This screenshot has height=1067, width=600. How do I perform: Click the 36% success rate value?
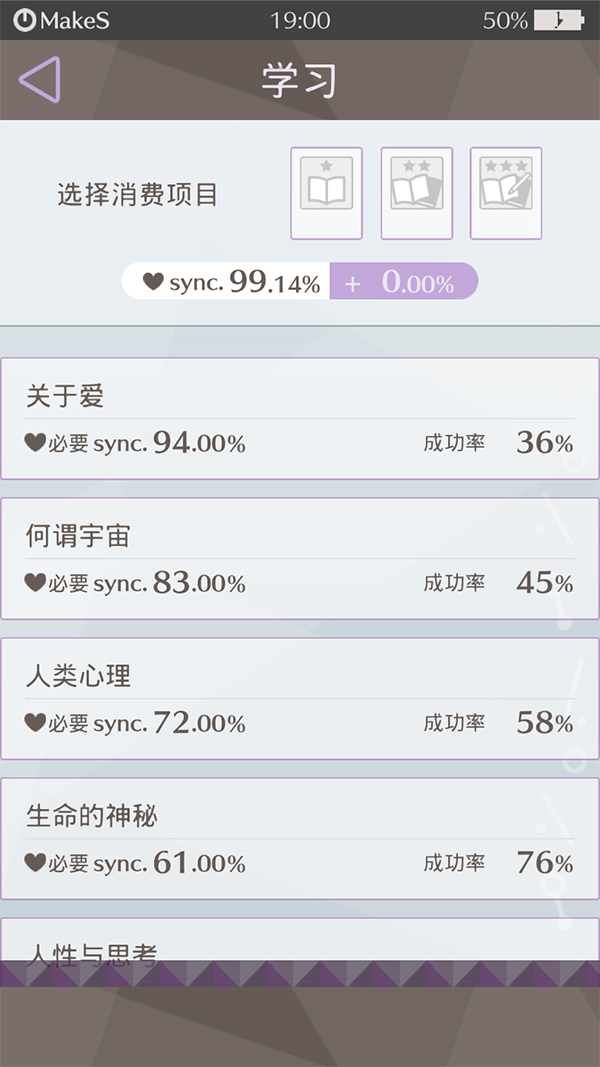(x=544, y=442)
